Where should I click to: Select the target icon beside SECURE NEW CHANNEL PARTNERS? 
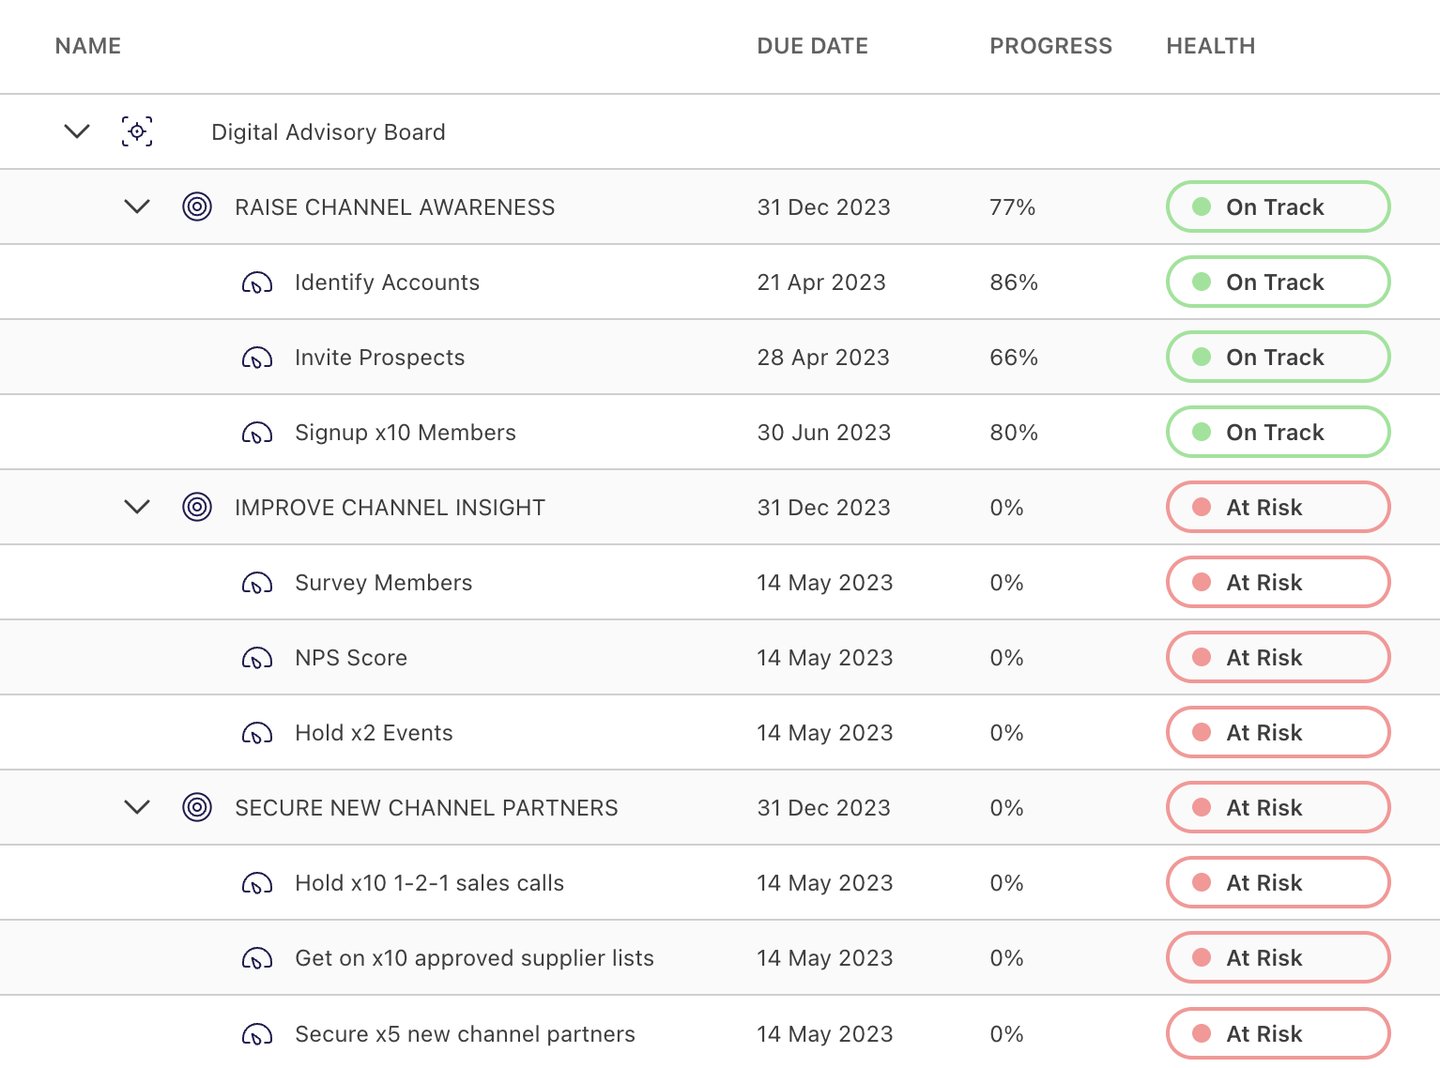pyautogui.click(x=197, y=807)
